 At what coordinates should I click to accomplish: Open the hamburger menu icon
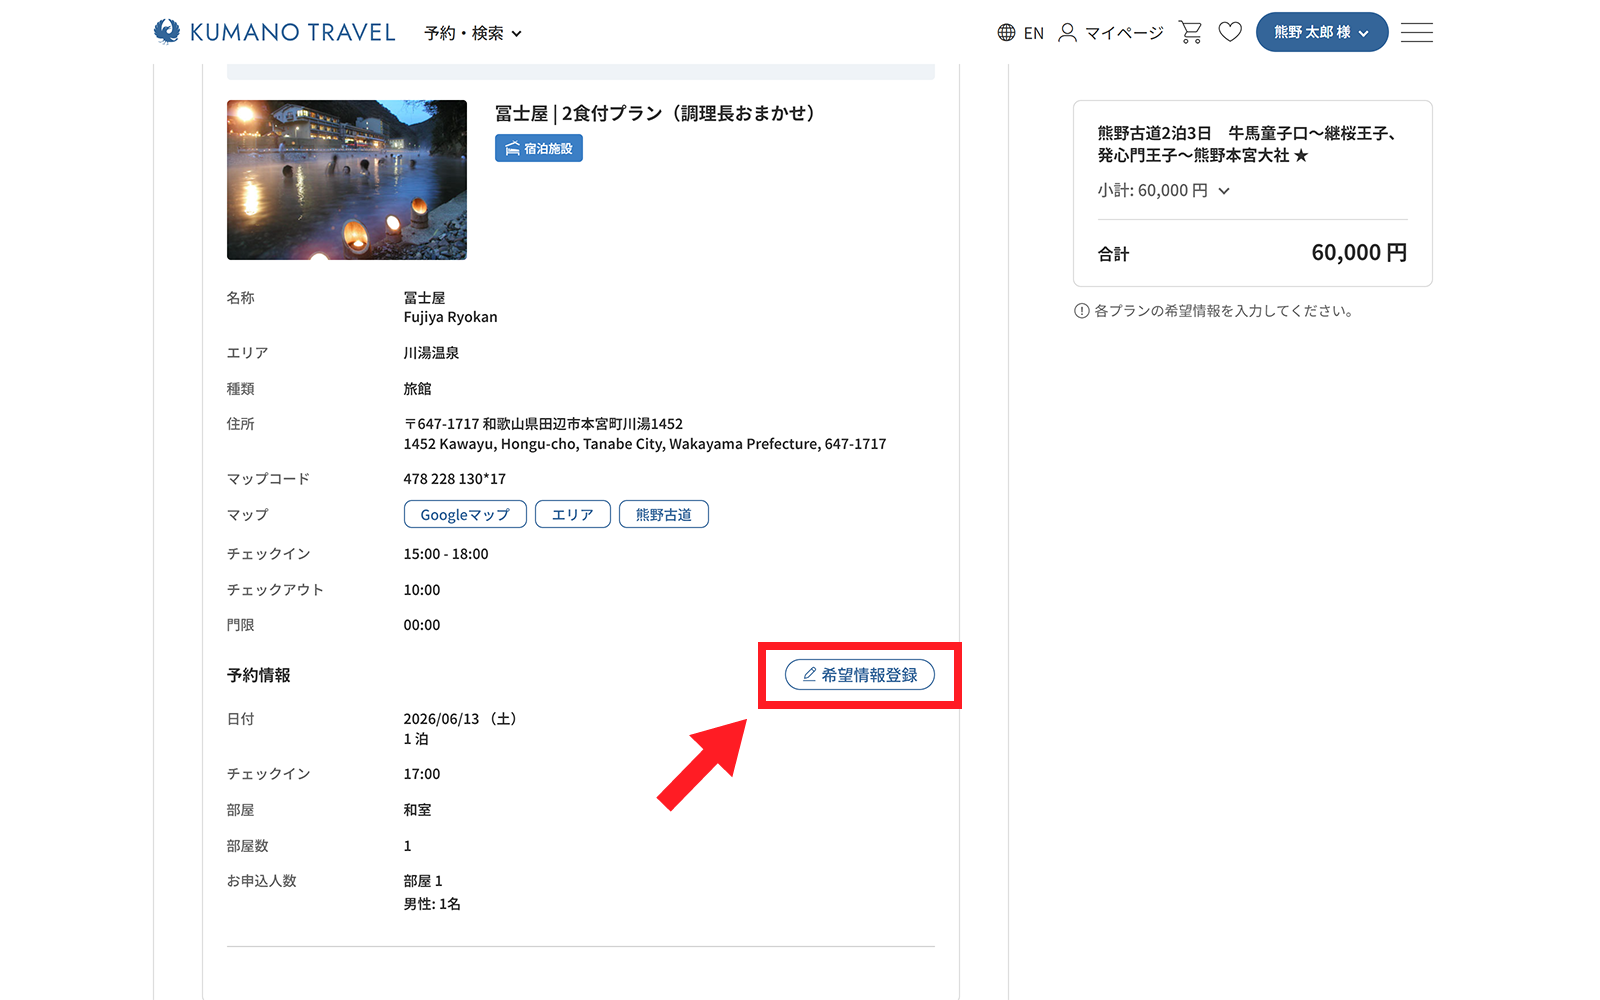1416,32
